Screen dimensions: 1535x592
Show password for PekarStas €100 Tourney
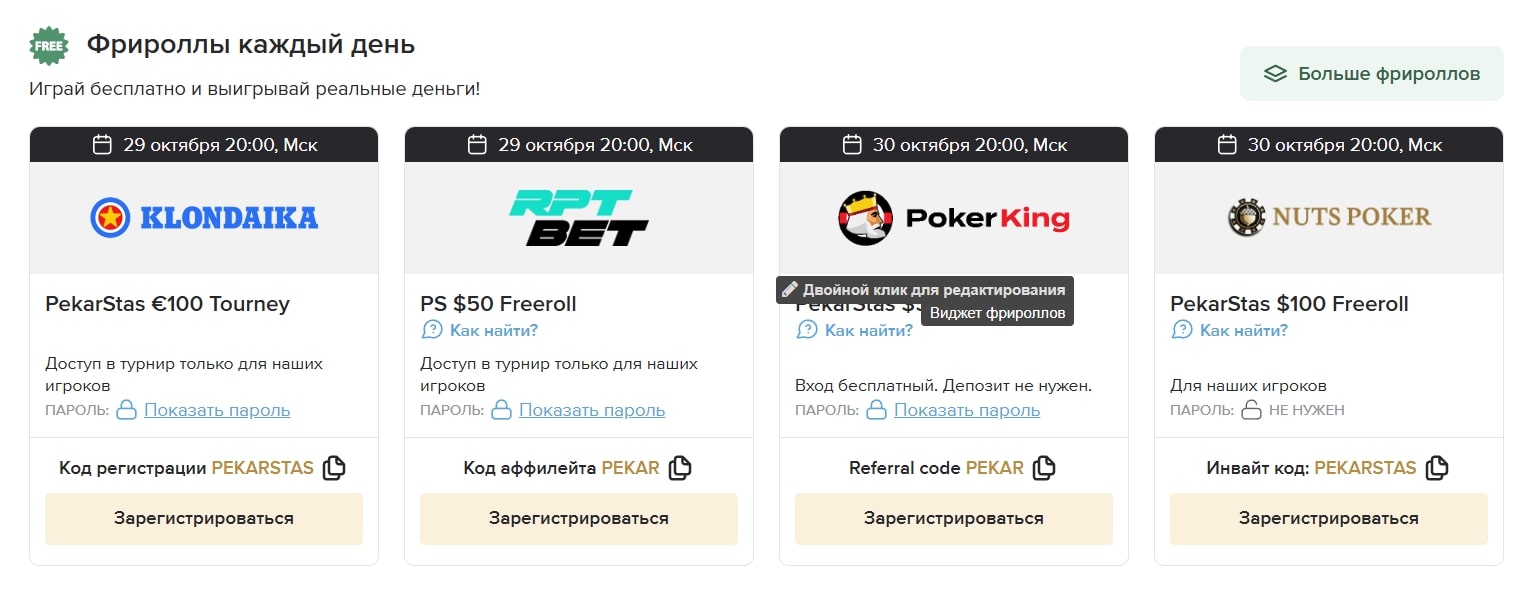(x=217, y=410)
